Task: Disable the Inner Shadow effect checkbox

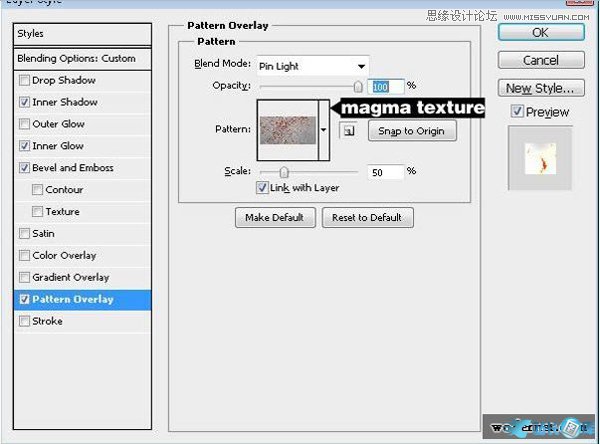Action: [x=24, y=102]
